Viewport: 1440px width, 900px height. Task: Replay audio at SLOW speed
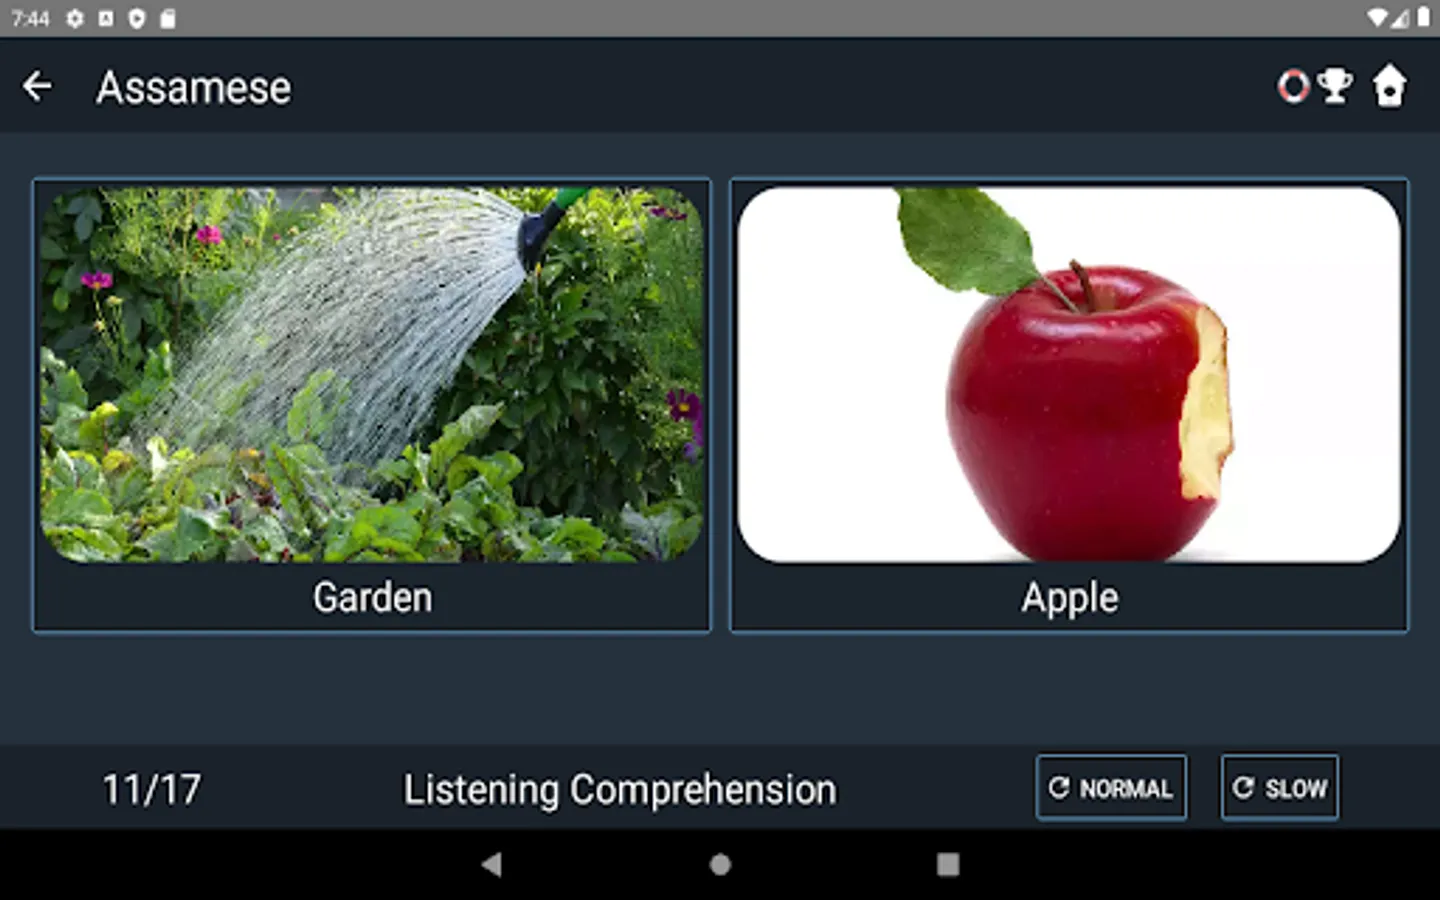tap(1279, 788)
